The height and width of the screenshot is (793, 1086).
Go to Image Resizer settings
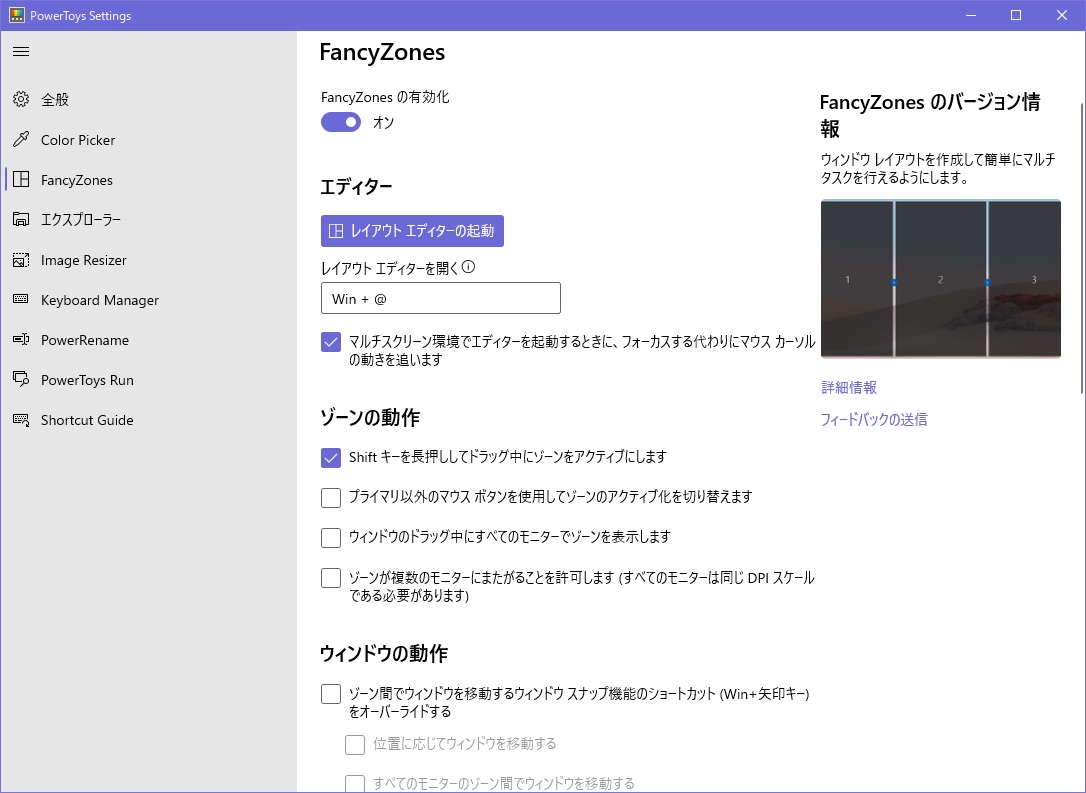point(148,260)
